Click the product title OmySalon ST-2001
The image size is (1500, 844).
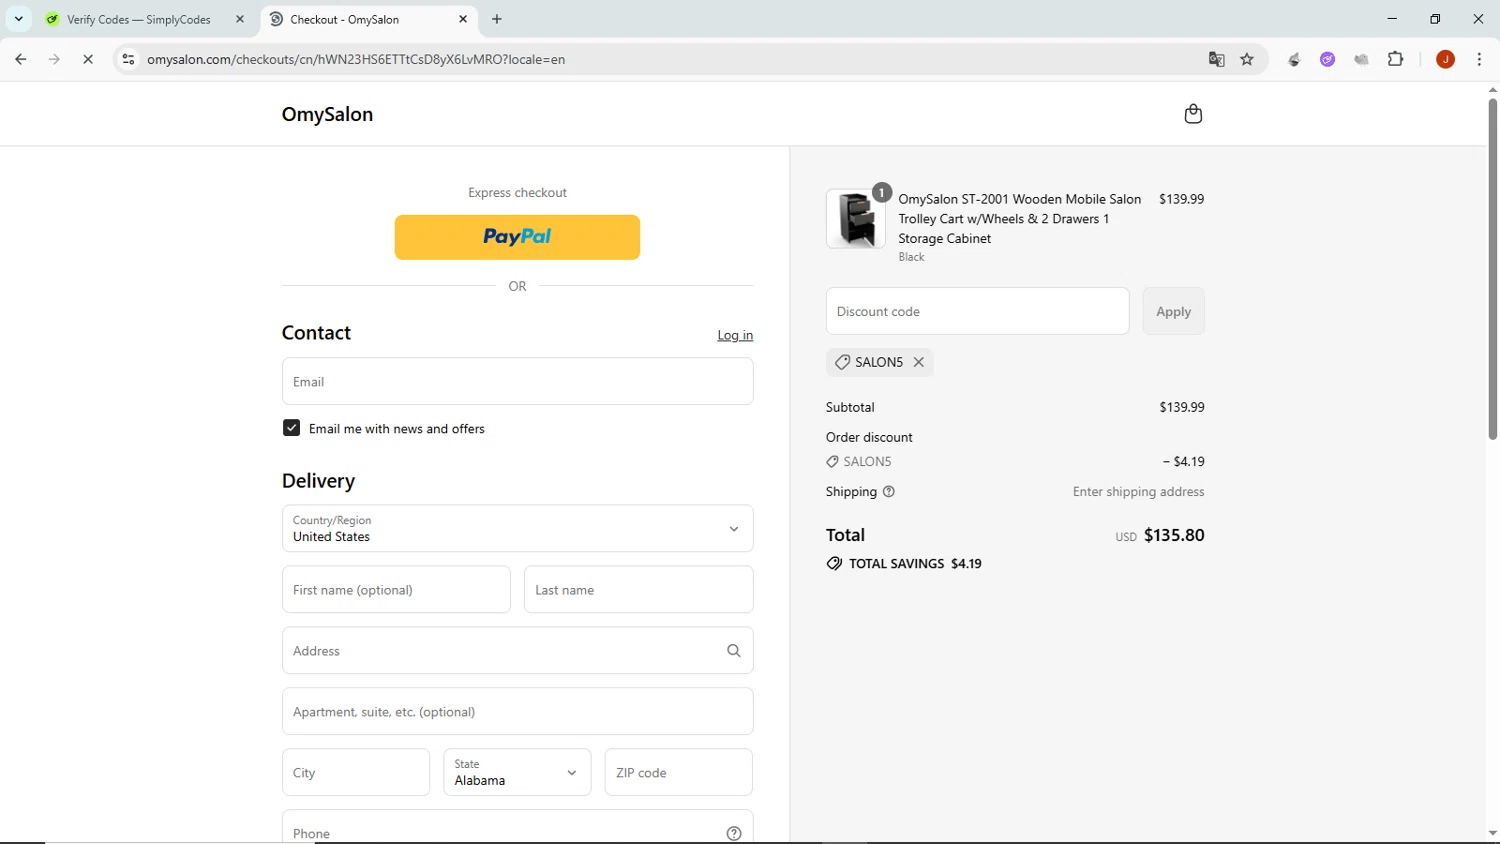coord(1019,218)
